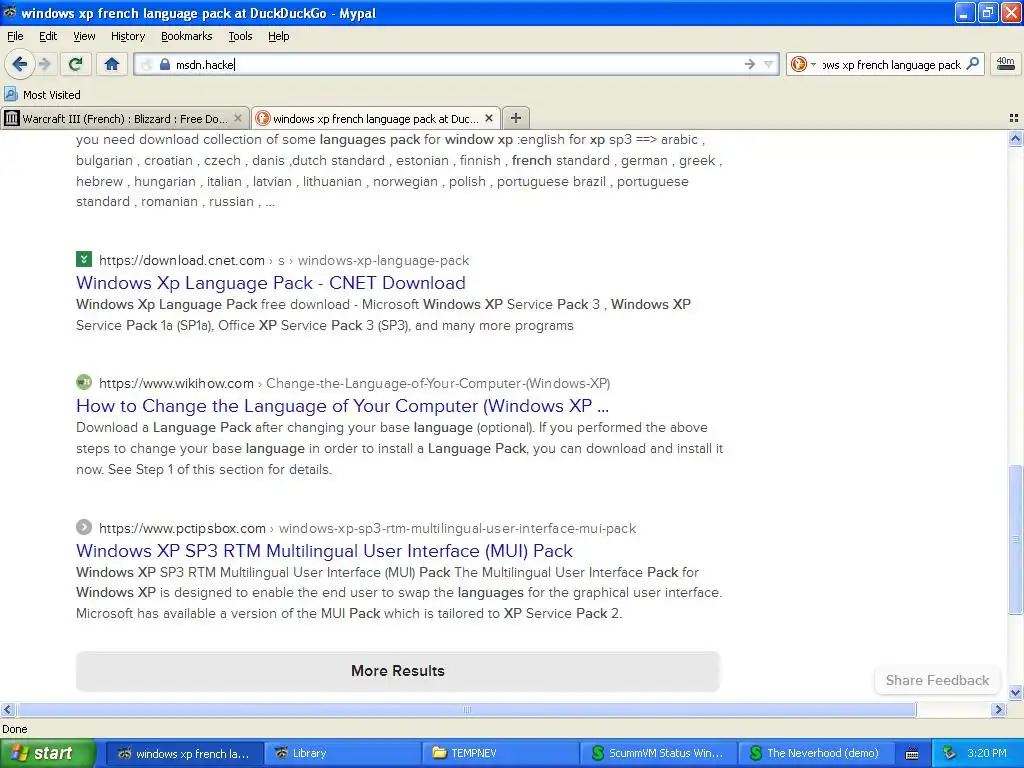Open a new tab with the plus button
Viewport: 1024px width, 768px height.
click(516, 118)
